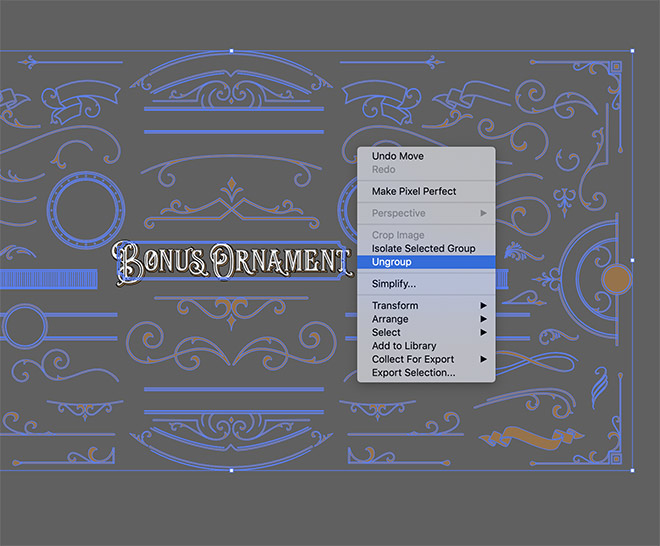Click the bottom-center selection handle
Image resolution: width=660 pixels, height=546 pixels.
point(232,470)
